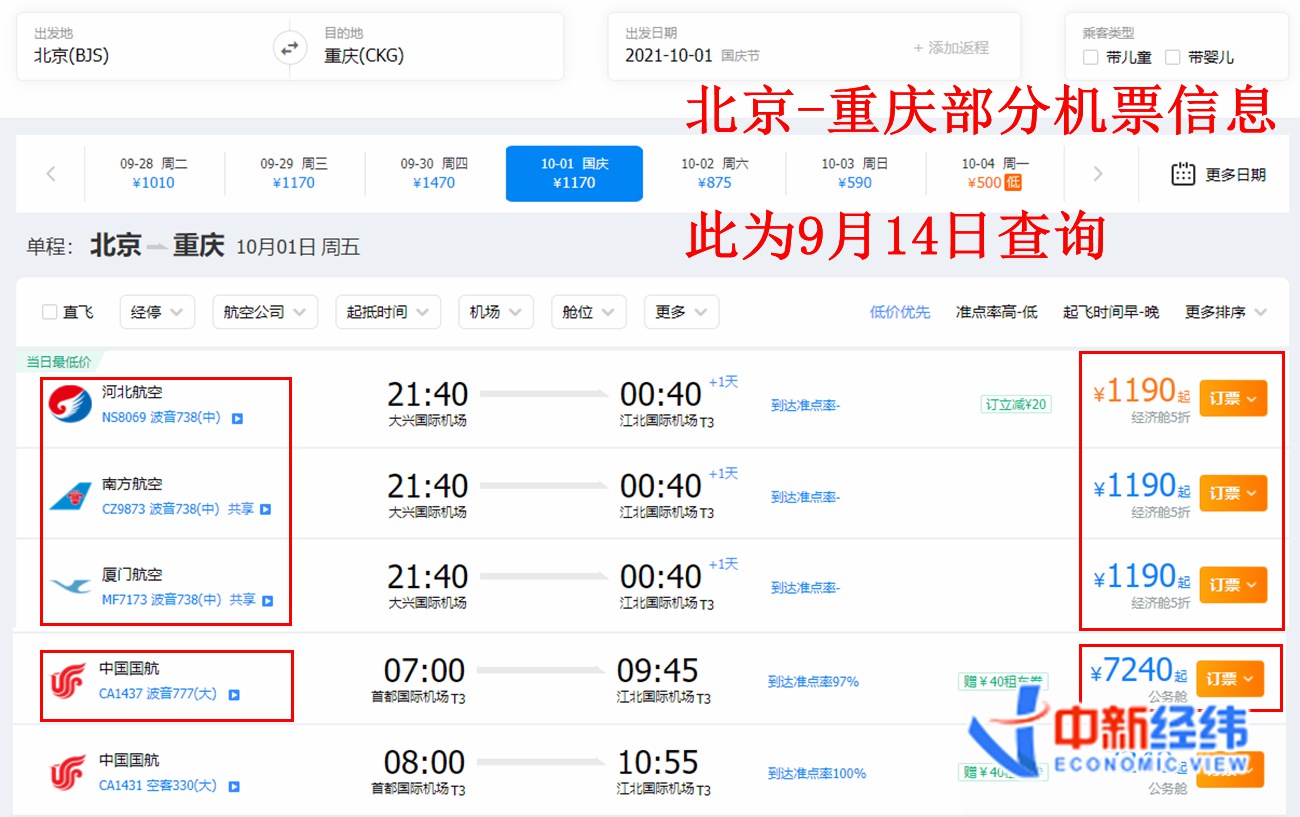The height and width of the screenshot is (817, 1300).
Task: Click the Hebei Airlines logo
Action: (x=70, y=403)
